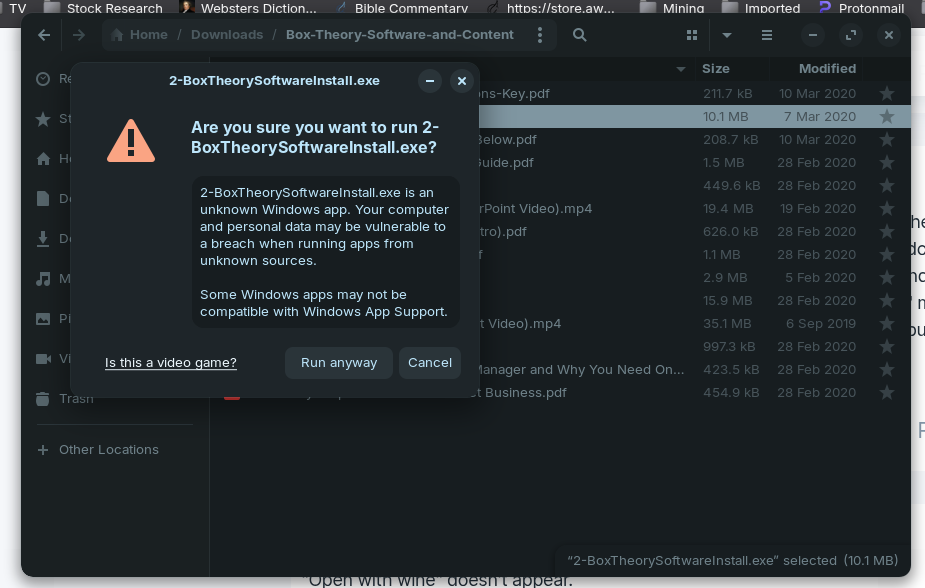Sort files by Modified column
Screen dimensions: 925x588
click(x=827, y=68)
